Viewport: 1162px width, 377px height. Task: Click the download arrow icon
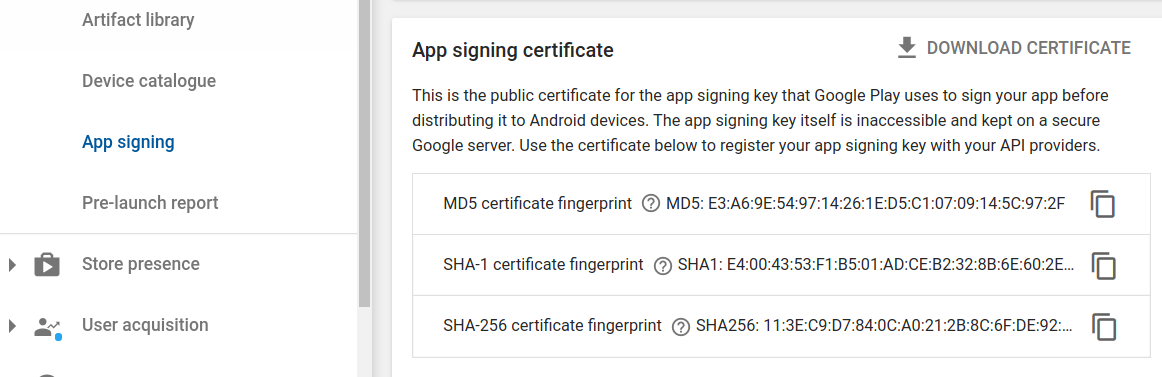(x=906, y=48)
